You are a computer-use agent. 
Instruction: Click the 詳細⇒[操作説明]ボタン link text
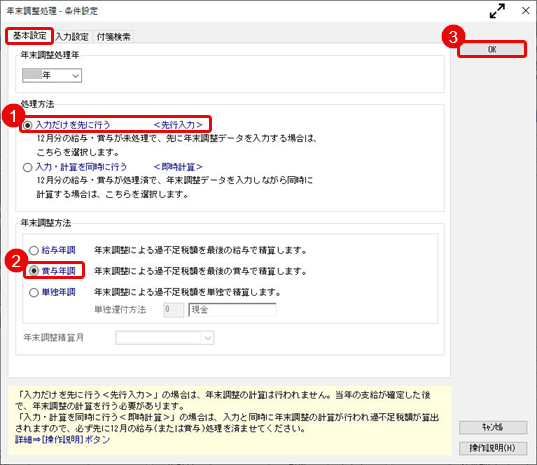(62, 440)
